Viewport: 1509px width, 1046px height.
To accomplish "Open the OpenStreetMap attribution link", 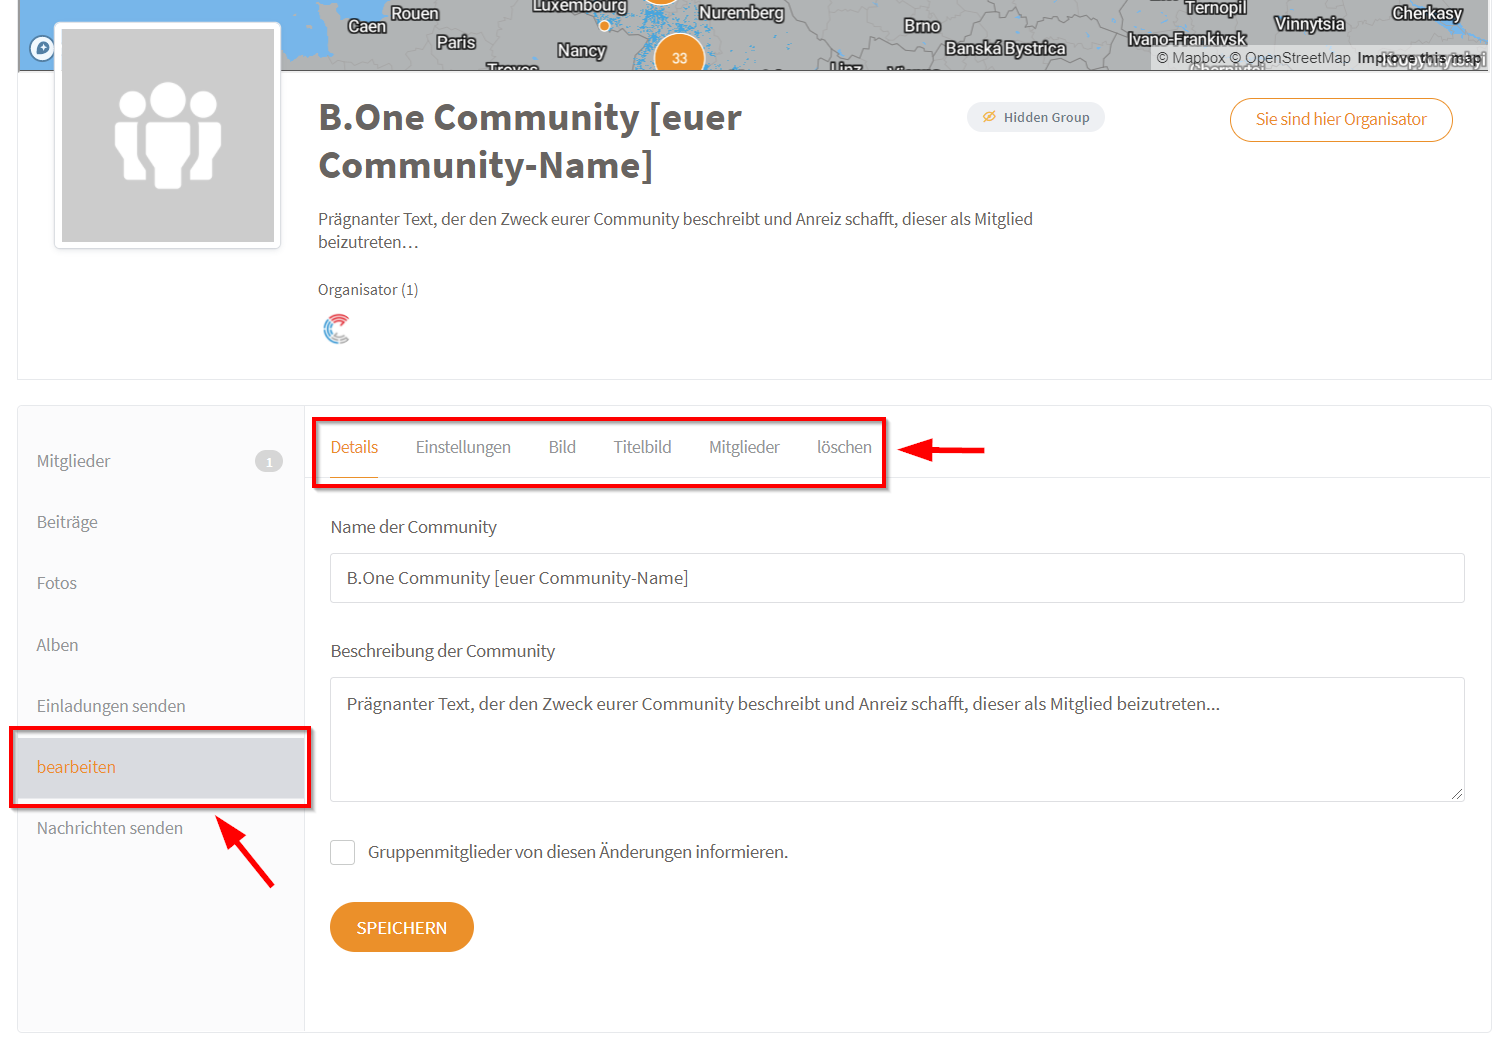I will coord(1290,58).
